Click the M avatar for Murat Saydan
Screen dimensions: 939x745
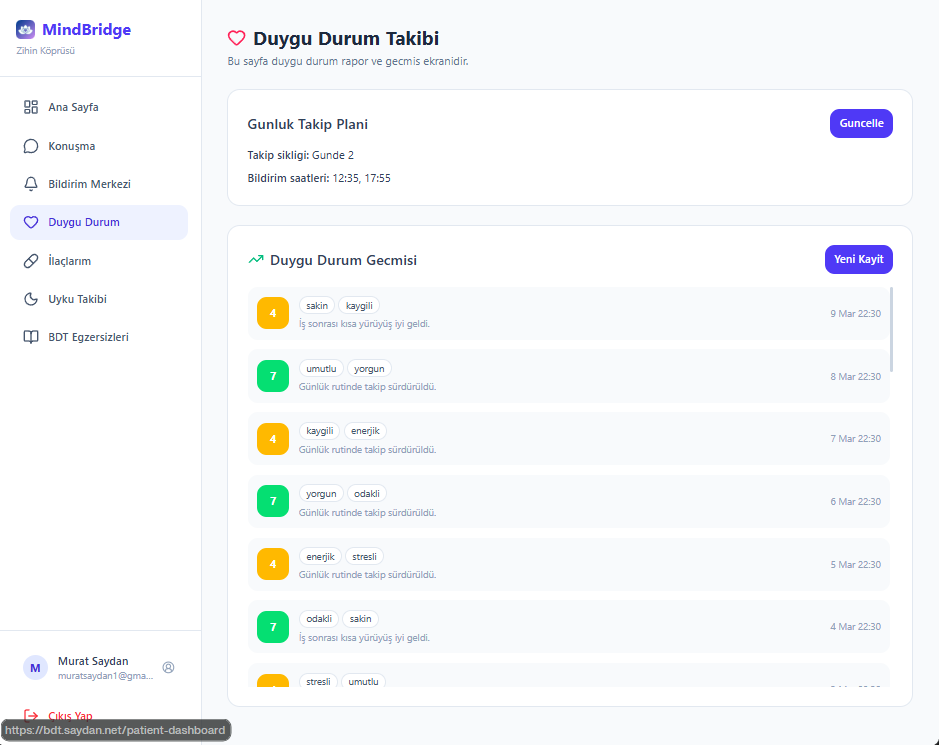(35, 667)
